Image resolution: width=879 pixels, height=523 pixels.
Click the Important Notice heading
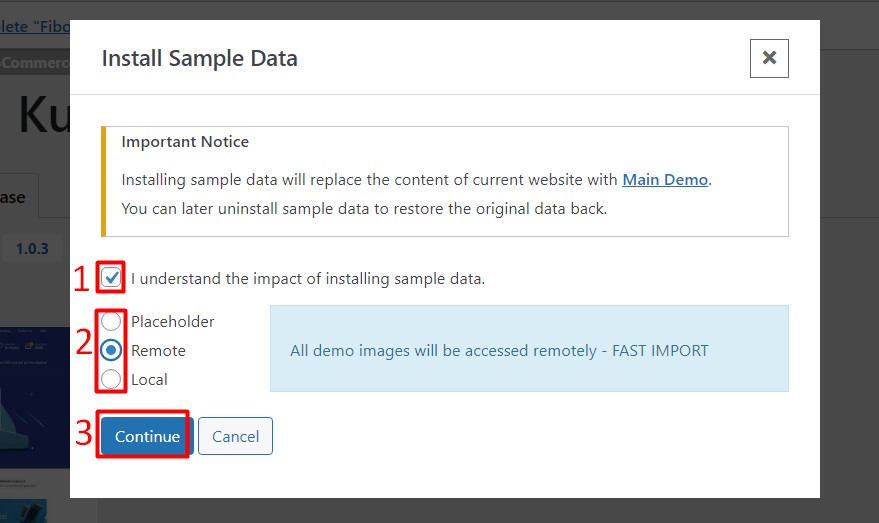(x=185, y=141)
